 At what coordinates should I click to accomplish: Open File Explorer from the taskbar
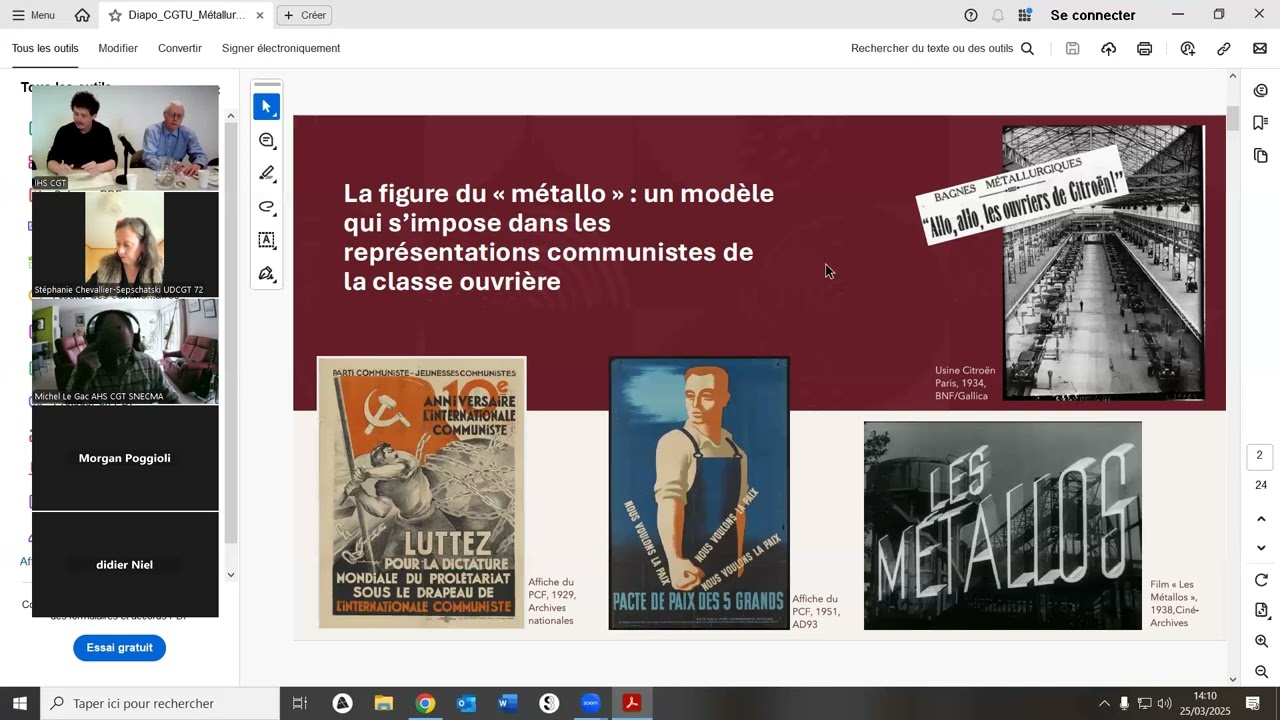[x=384, y=703]
